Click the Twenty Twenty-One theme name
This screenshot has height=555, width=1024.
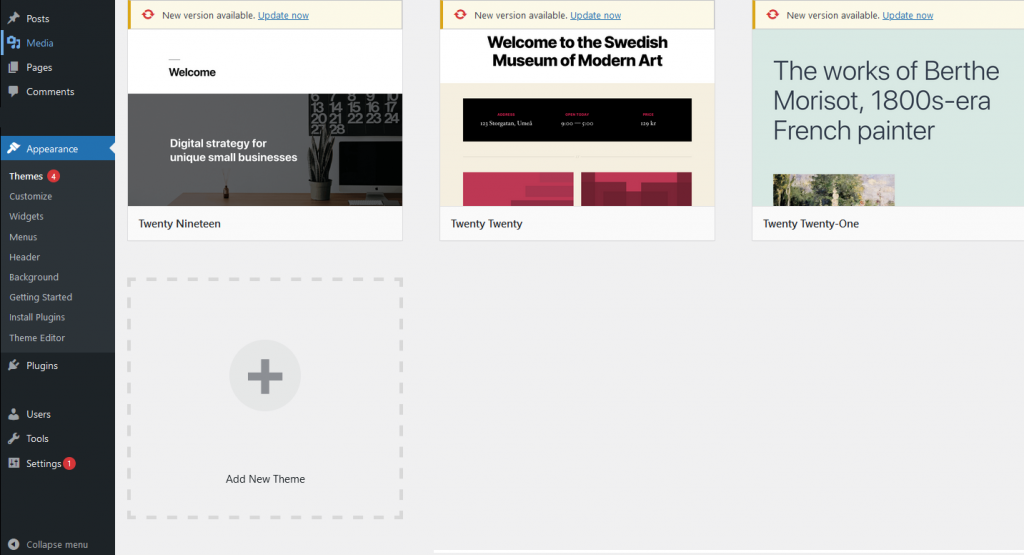click(811, 223)
